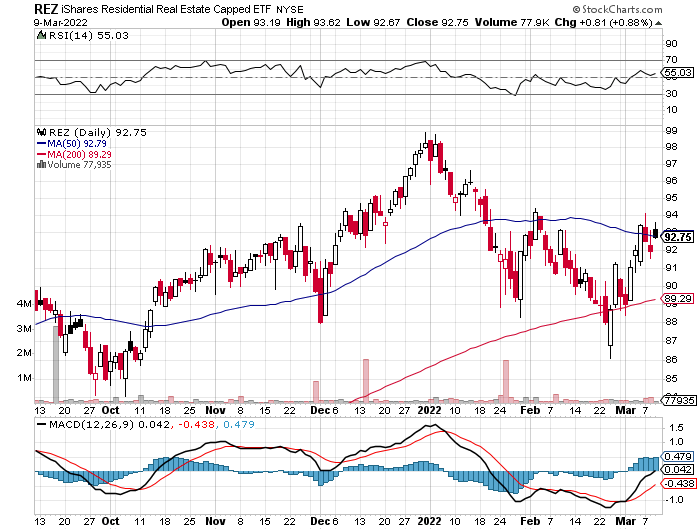This screenshot has width=700, height=530.
Task: Click the black line marker before MACD(12,26,9)
Action: pyautogui.click(x=42, y=424)
